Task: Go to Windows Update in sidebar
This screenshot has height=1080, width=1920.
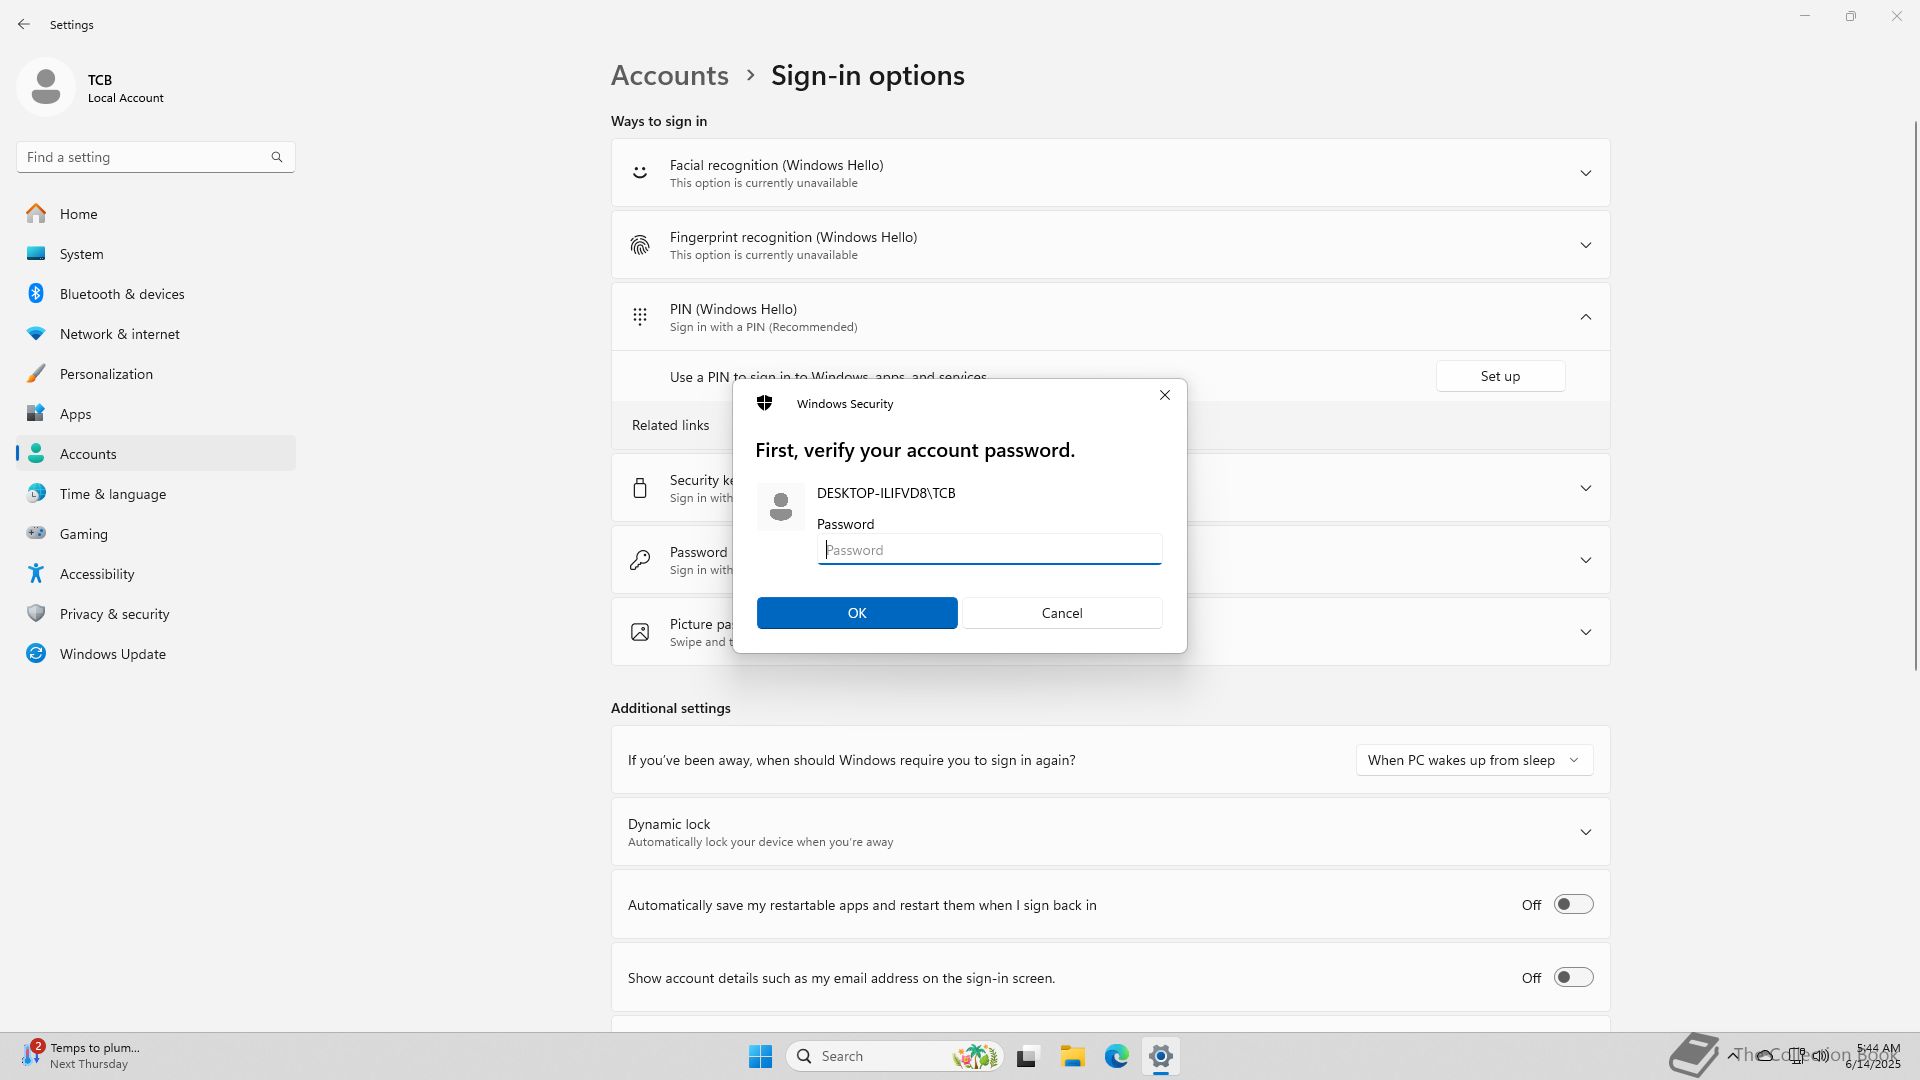Action: point(112,654)
